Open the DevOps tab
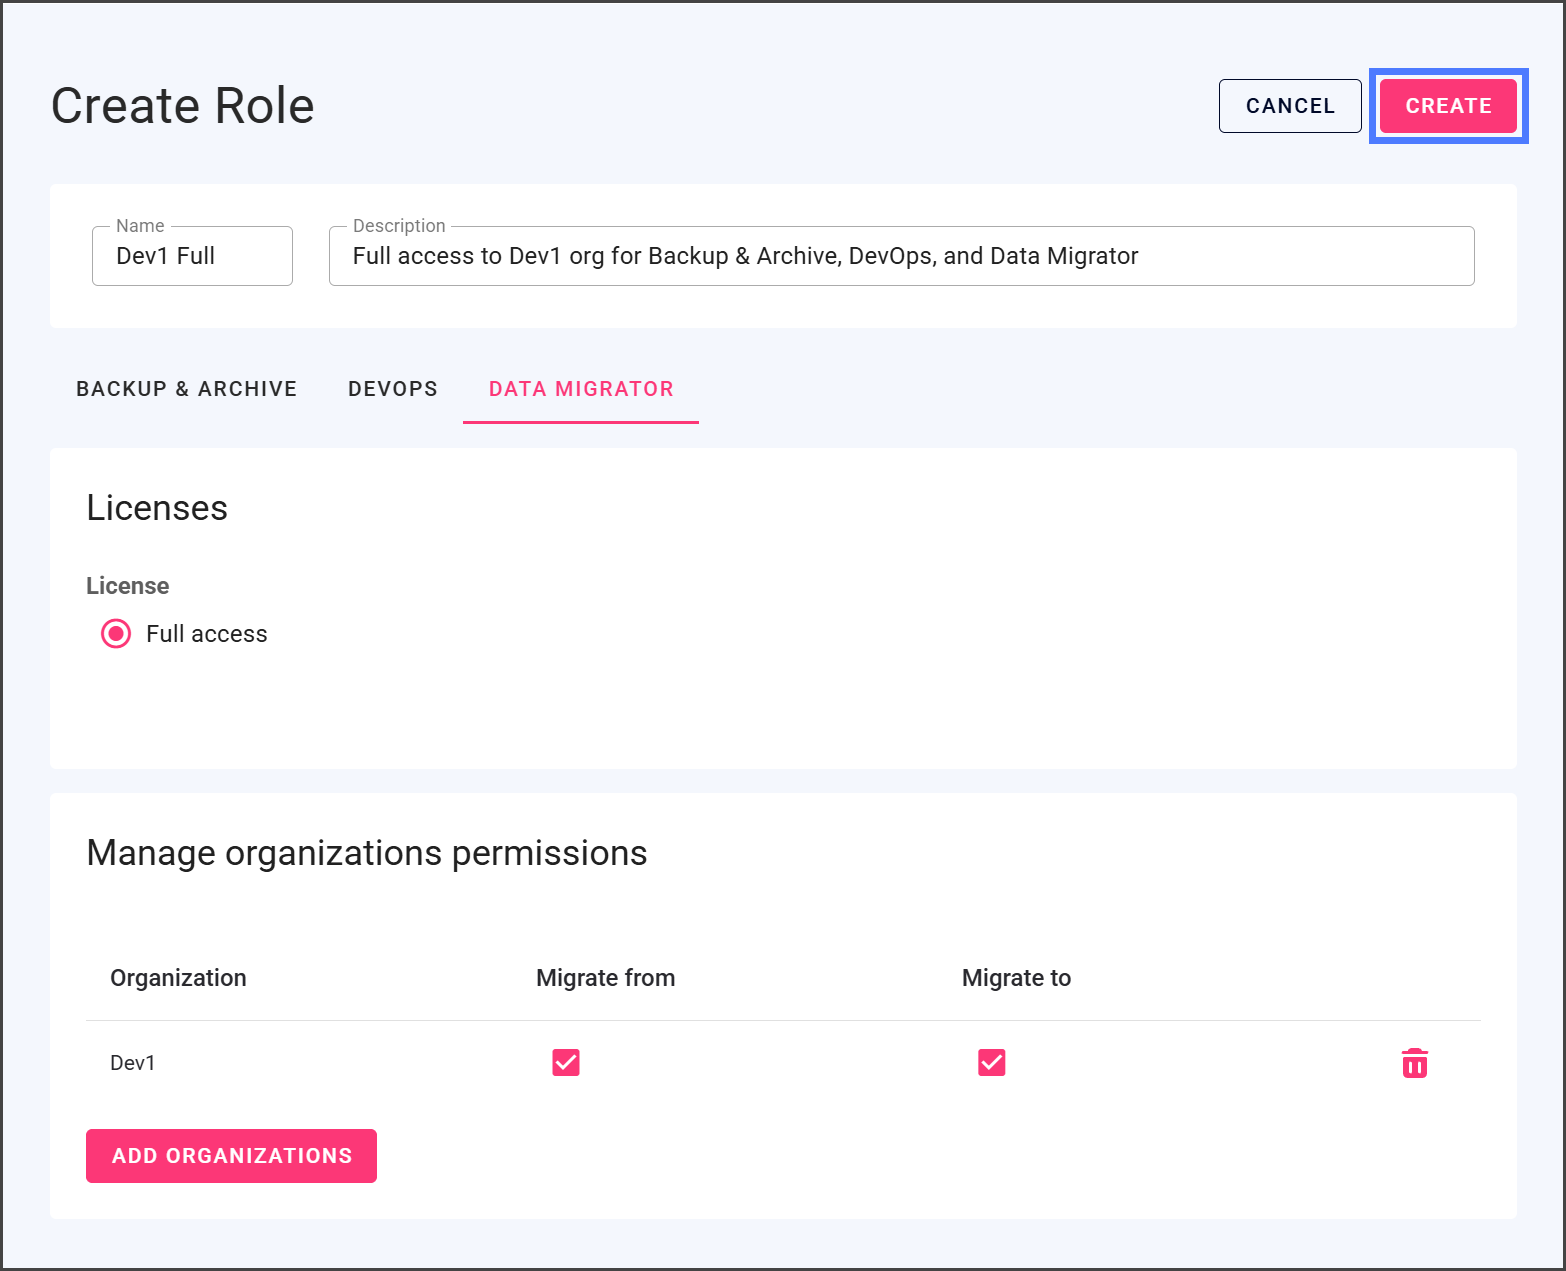 coord(392,389)
